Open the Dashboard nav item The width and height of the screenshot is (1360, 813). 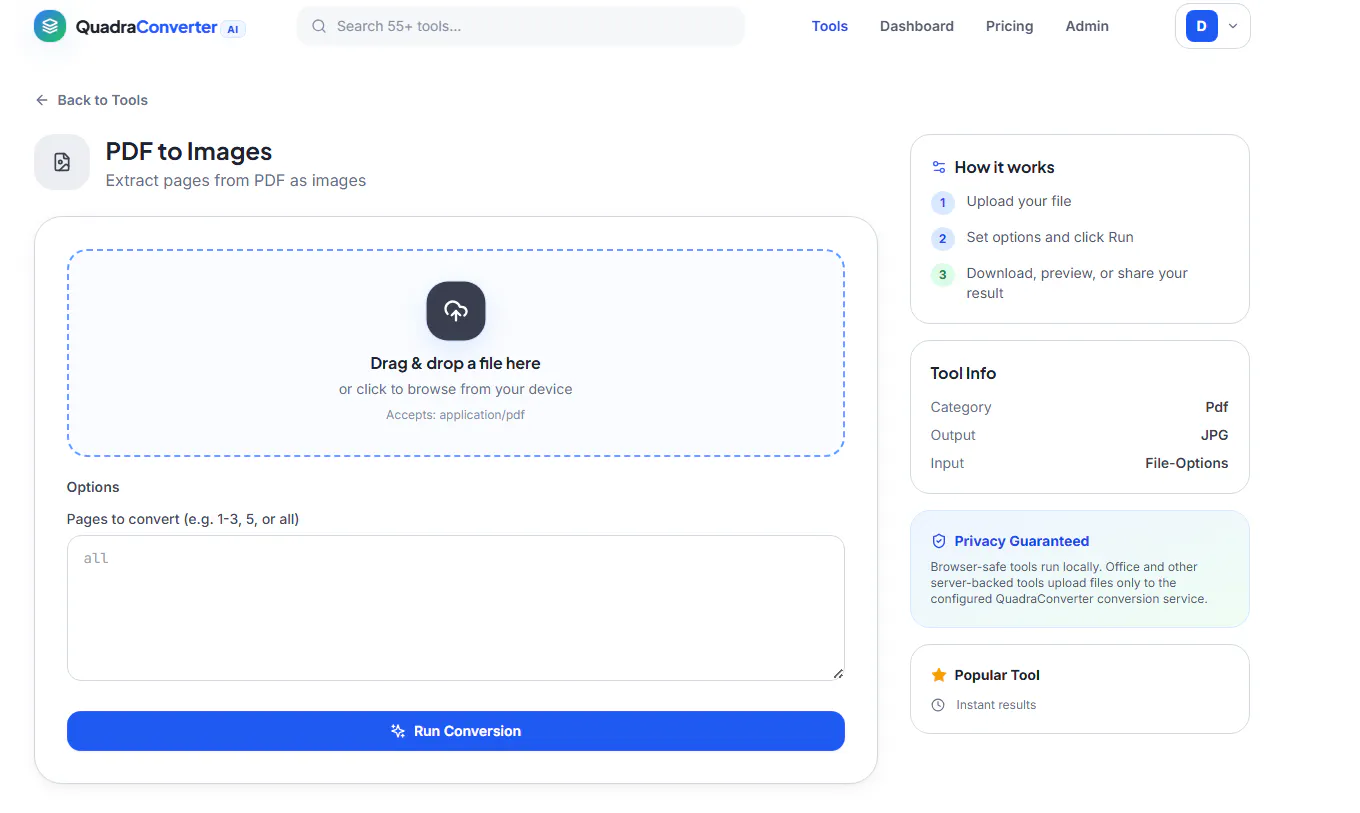click(917, 26)
